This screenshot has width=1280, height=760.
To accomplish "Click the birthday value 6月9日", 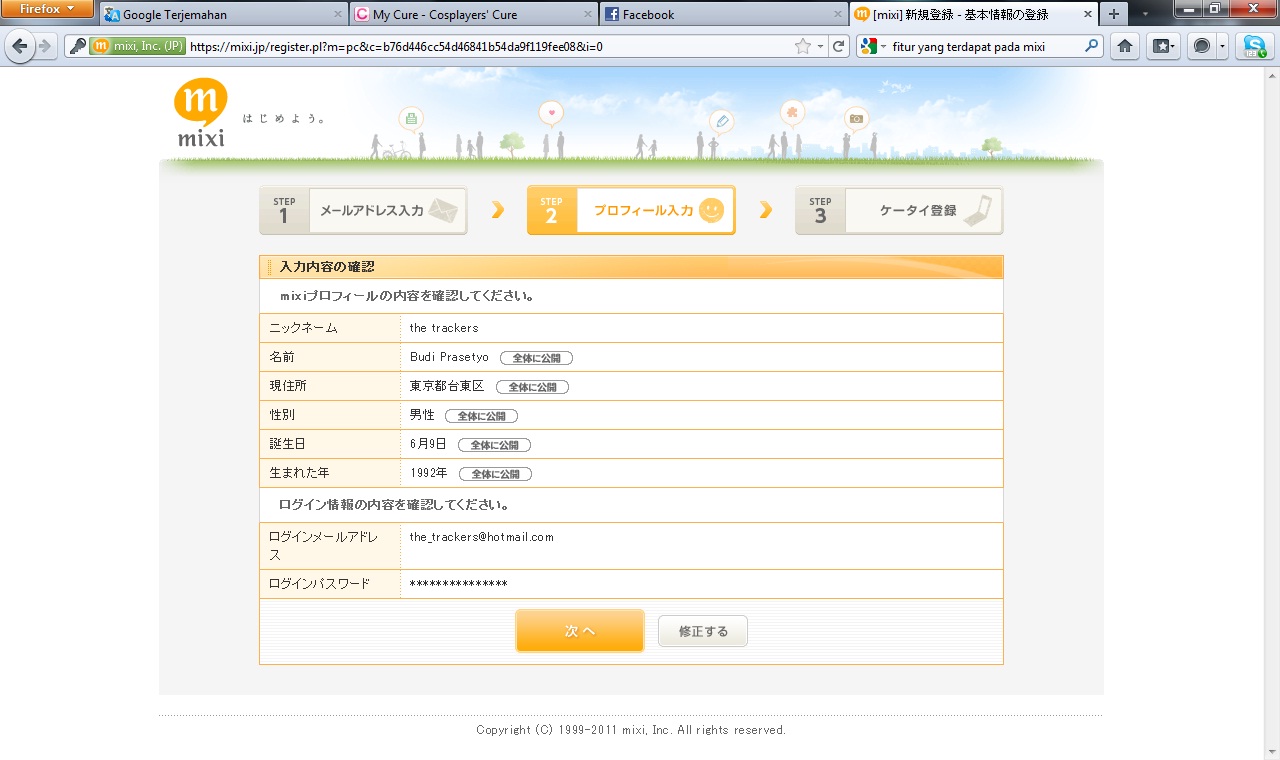I will click(x=428, y=444).
